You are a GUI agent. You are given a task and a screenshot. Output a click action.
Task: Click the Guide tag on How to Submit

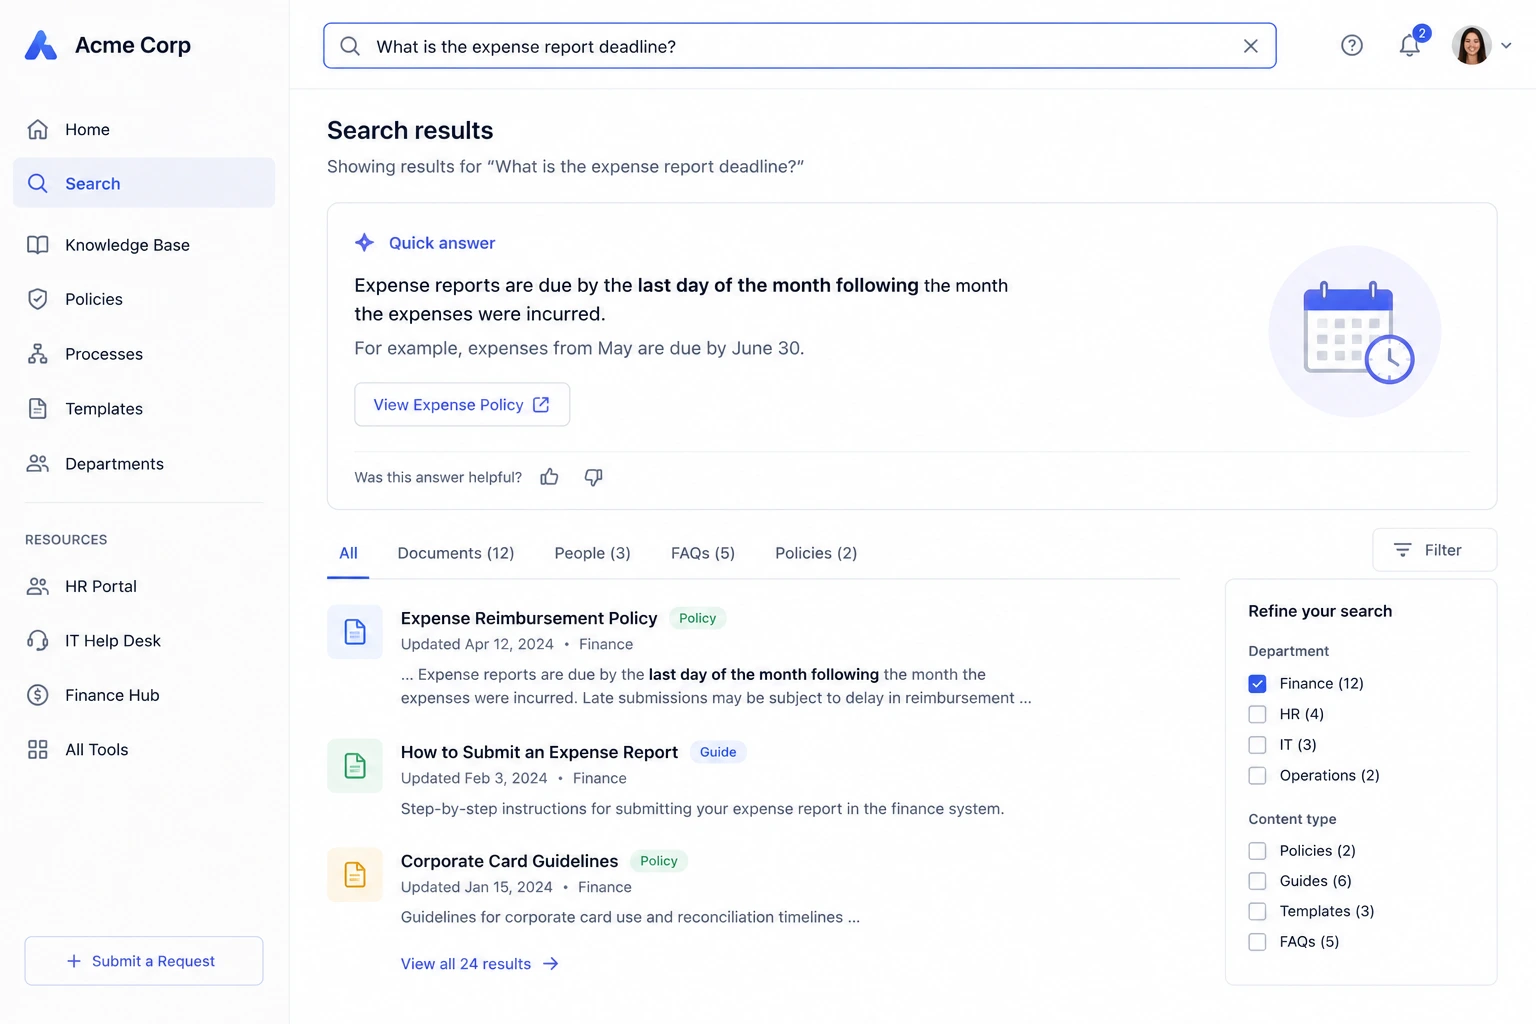click(718, 752)
